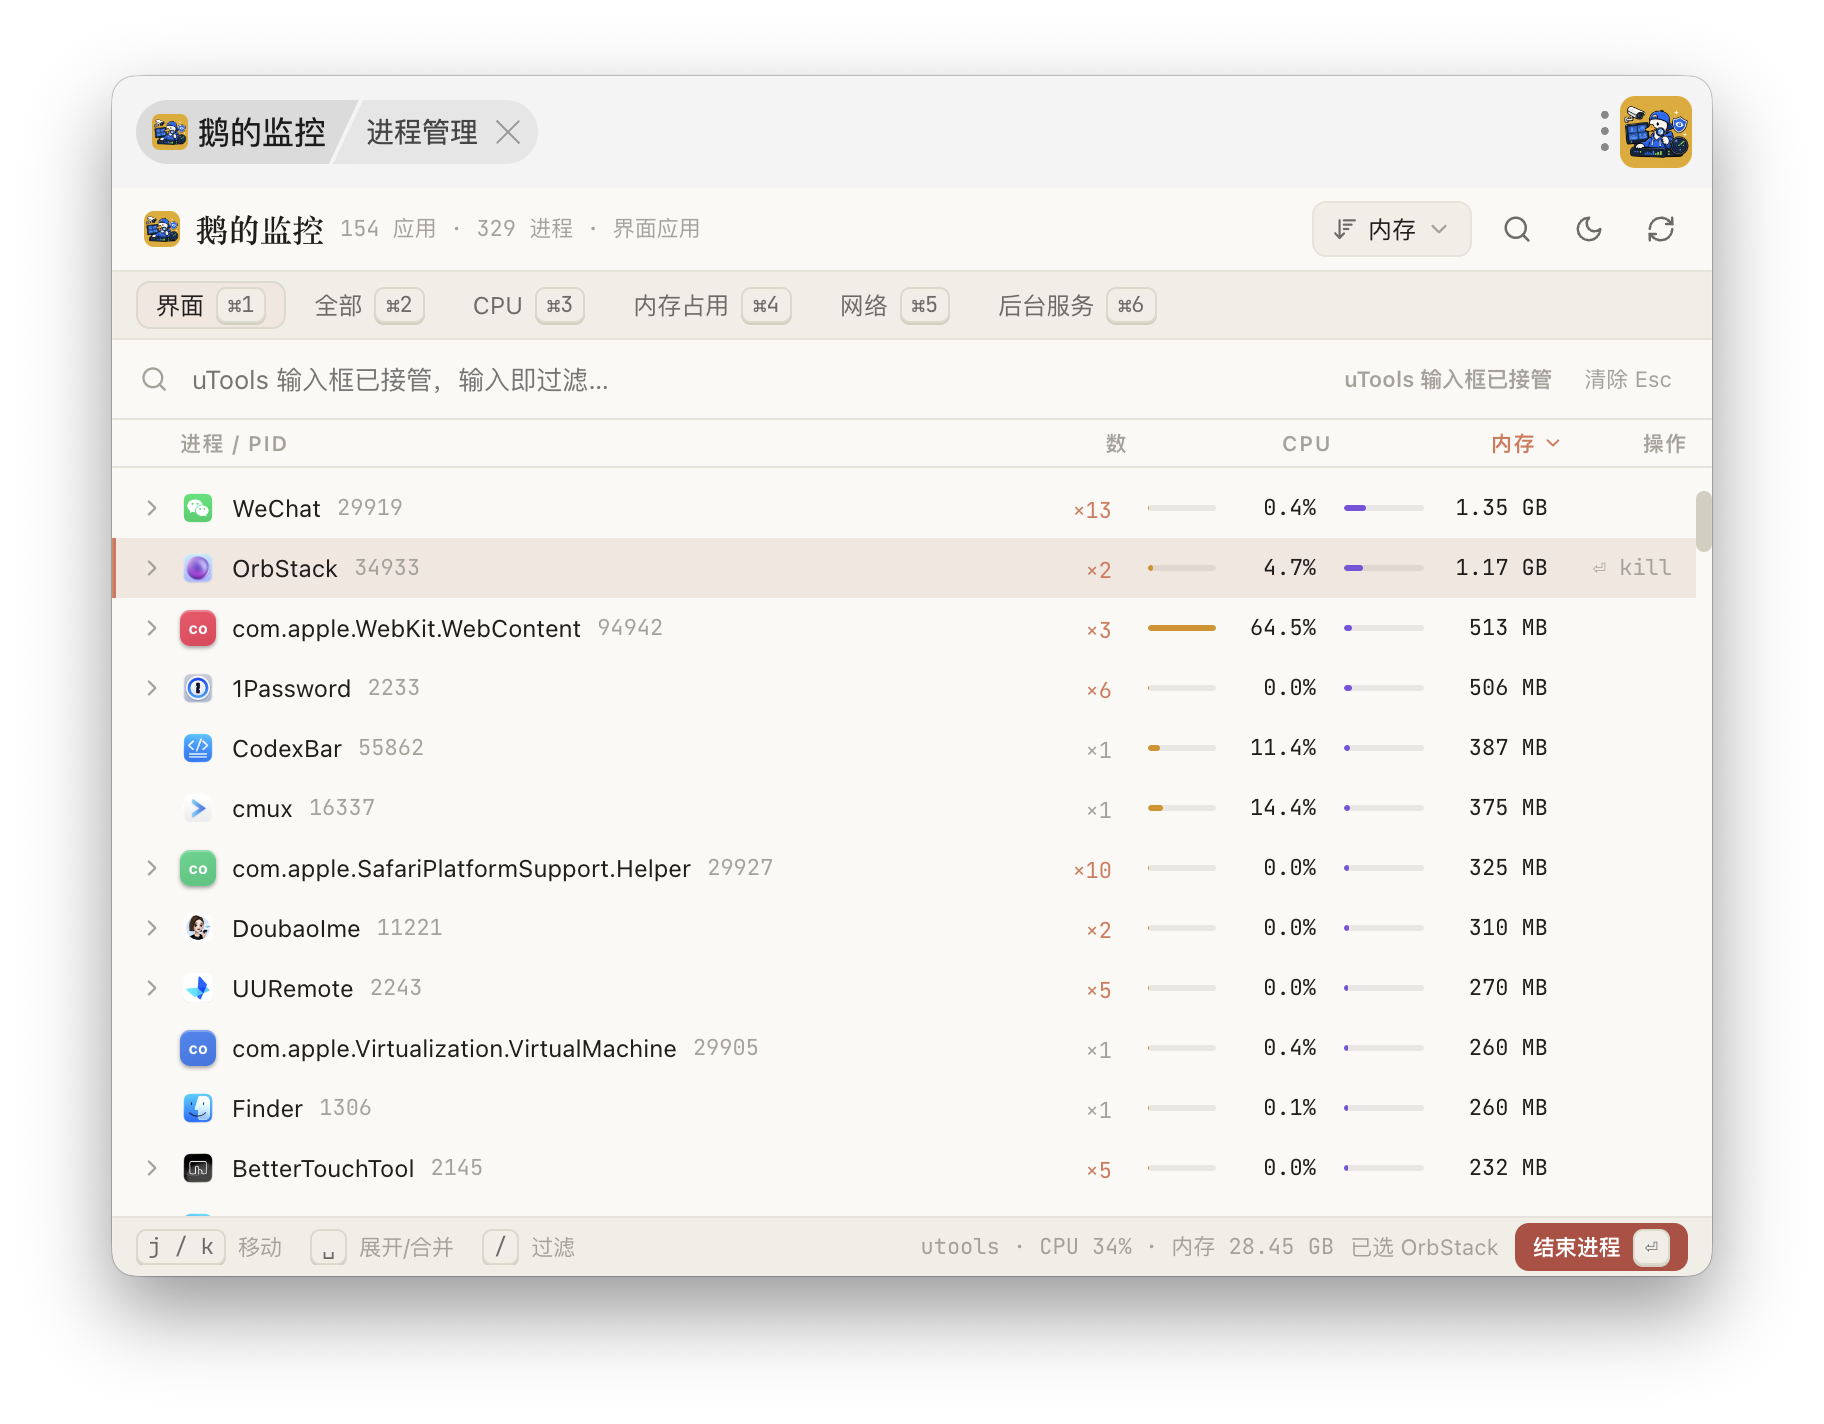Select the CodexBar process name

pyautogui.click(x=287, y=748)
